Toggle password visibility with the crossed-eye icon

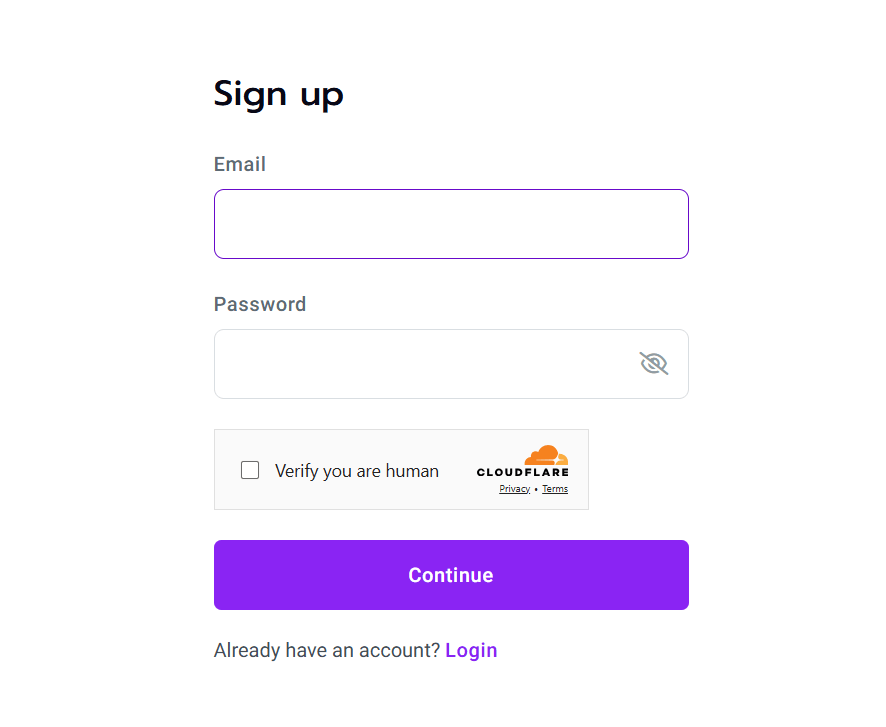point(654,363)
